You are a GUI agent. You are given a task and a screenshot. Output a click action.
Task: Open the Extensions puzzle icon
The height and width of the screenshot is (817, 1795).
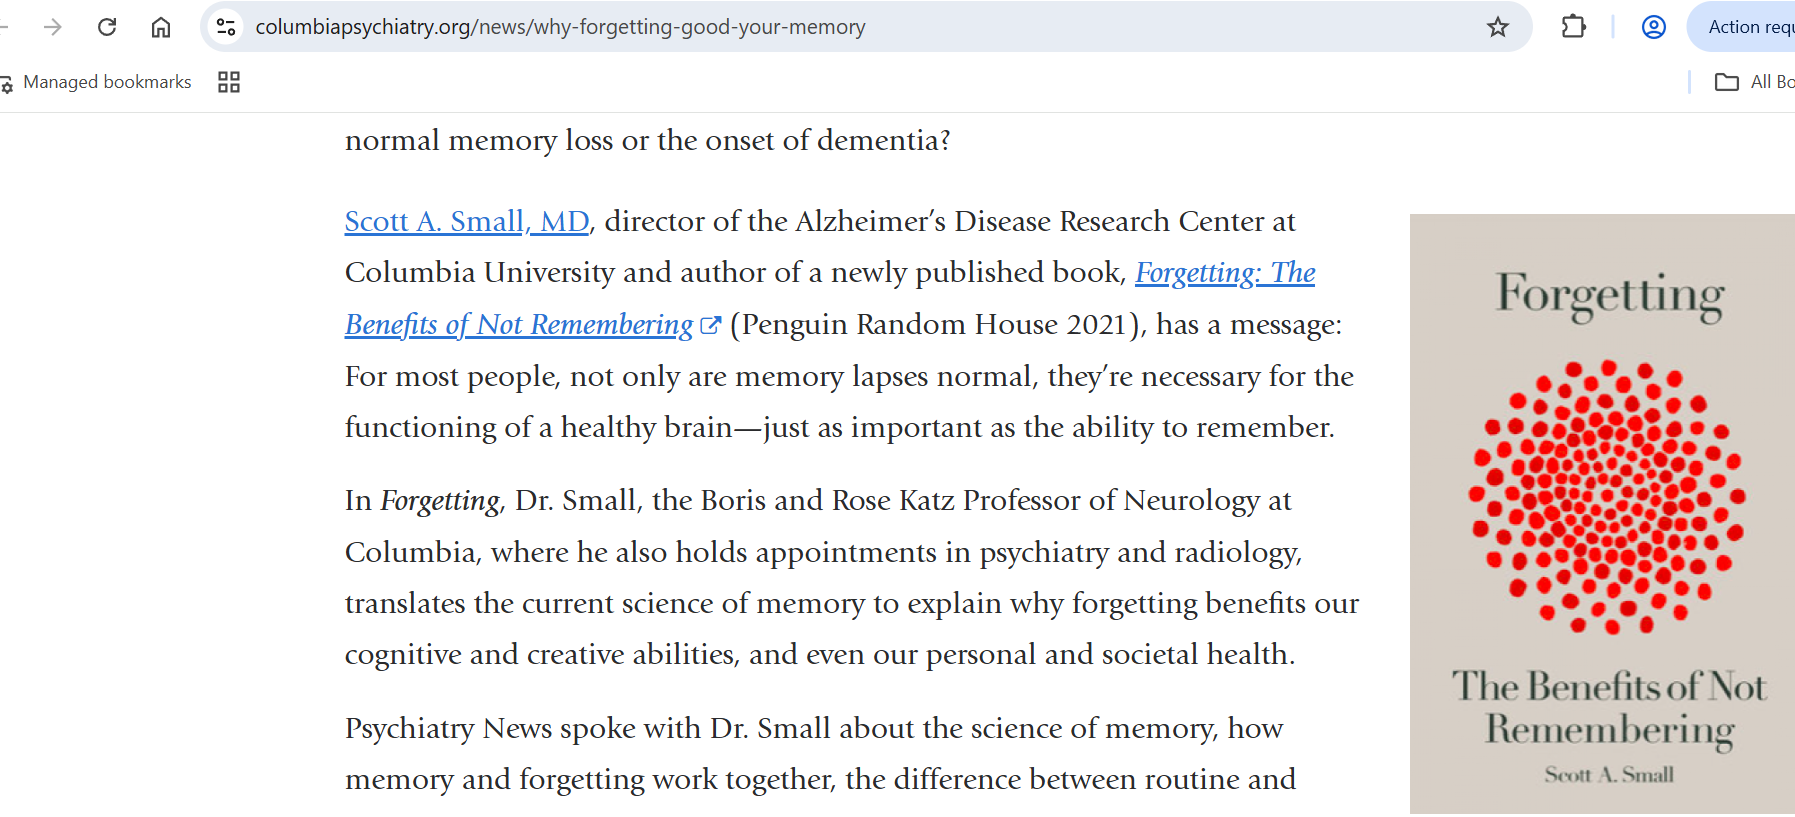coord(1573,27)
